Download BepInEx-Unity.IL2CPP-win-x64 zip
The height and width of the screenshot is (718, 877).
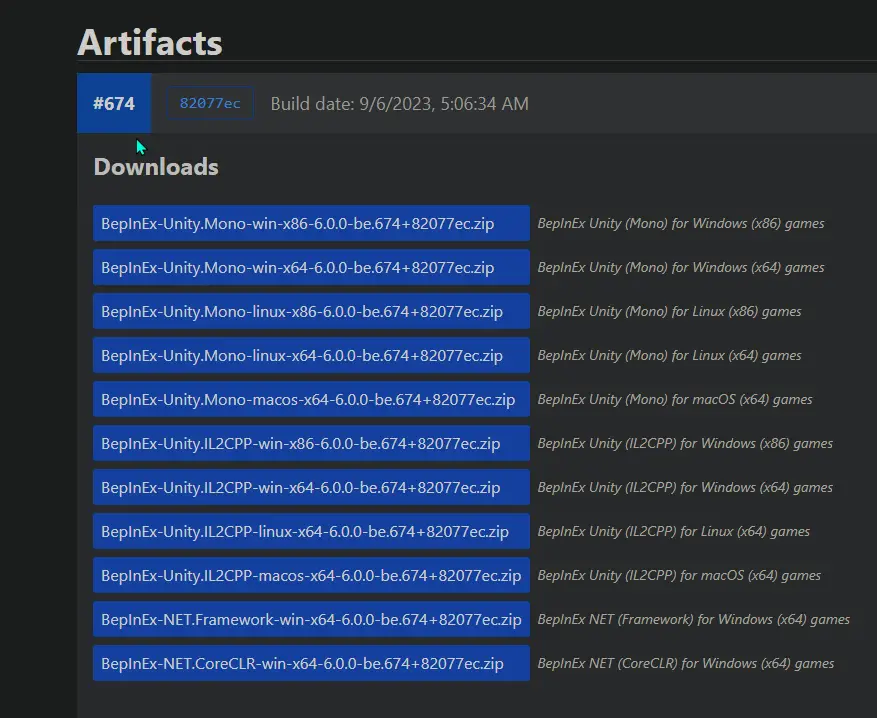(x=311, y=487)
